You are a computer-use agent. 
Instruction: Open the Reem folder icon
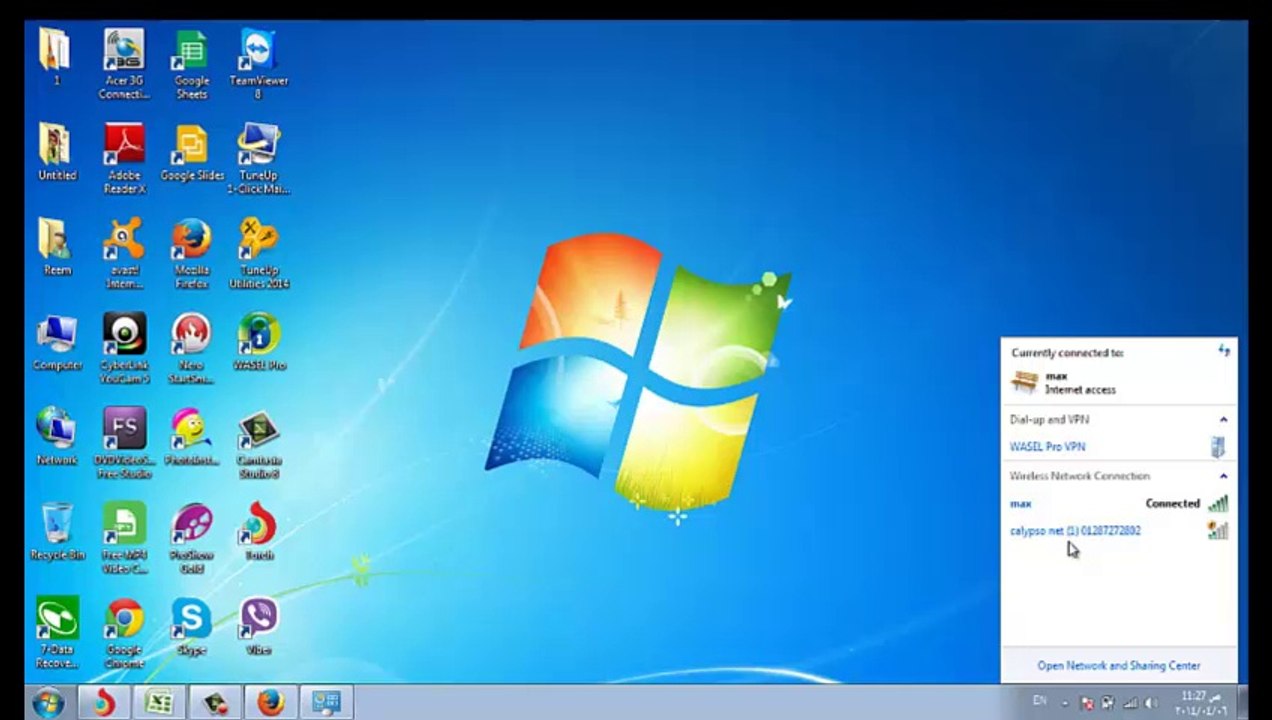(57, 247)
